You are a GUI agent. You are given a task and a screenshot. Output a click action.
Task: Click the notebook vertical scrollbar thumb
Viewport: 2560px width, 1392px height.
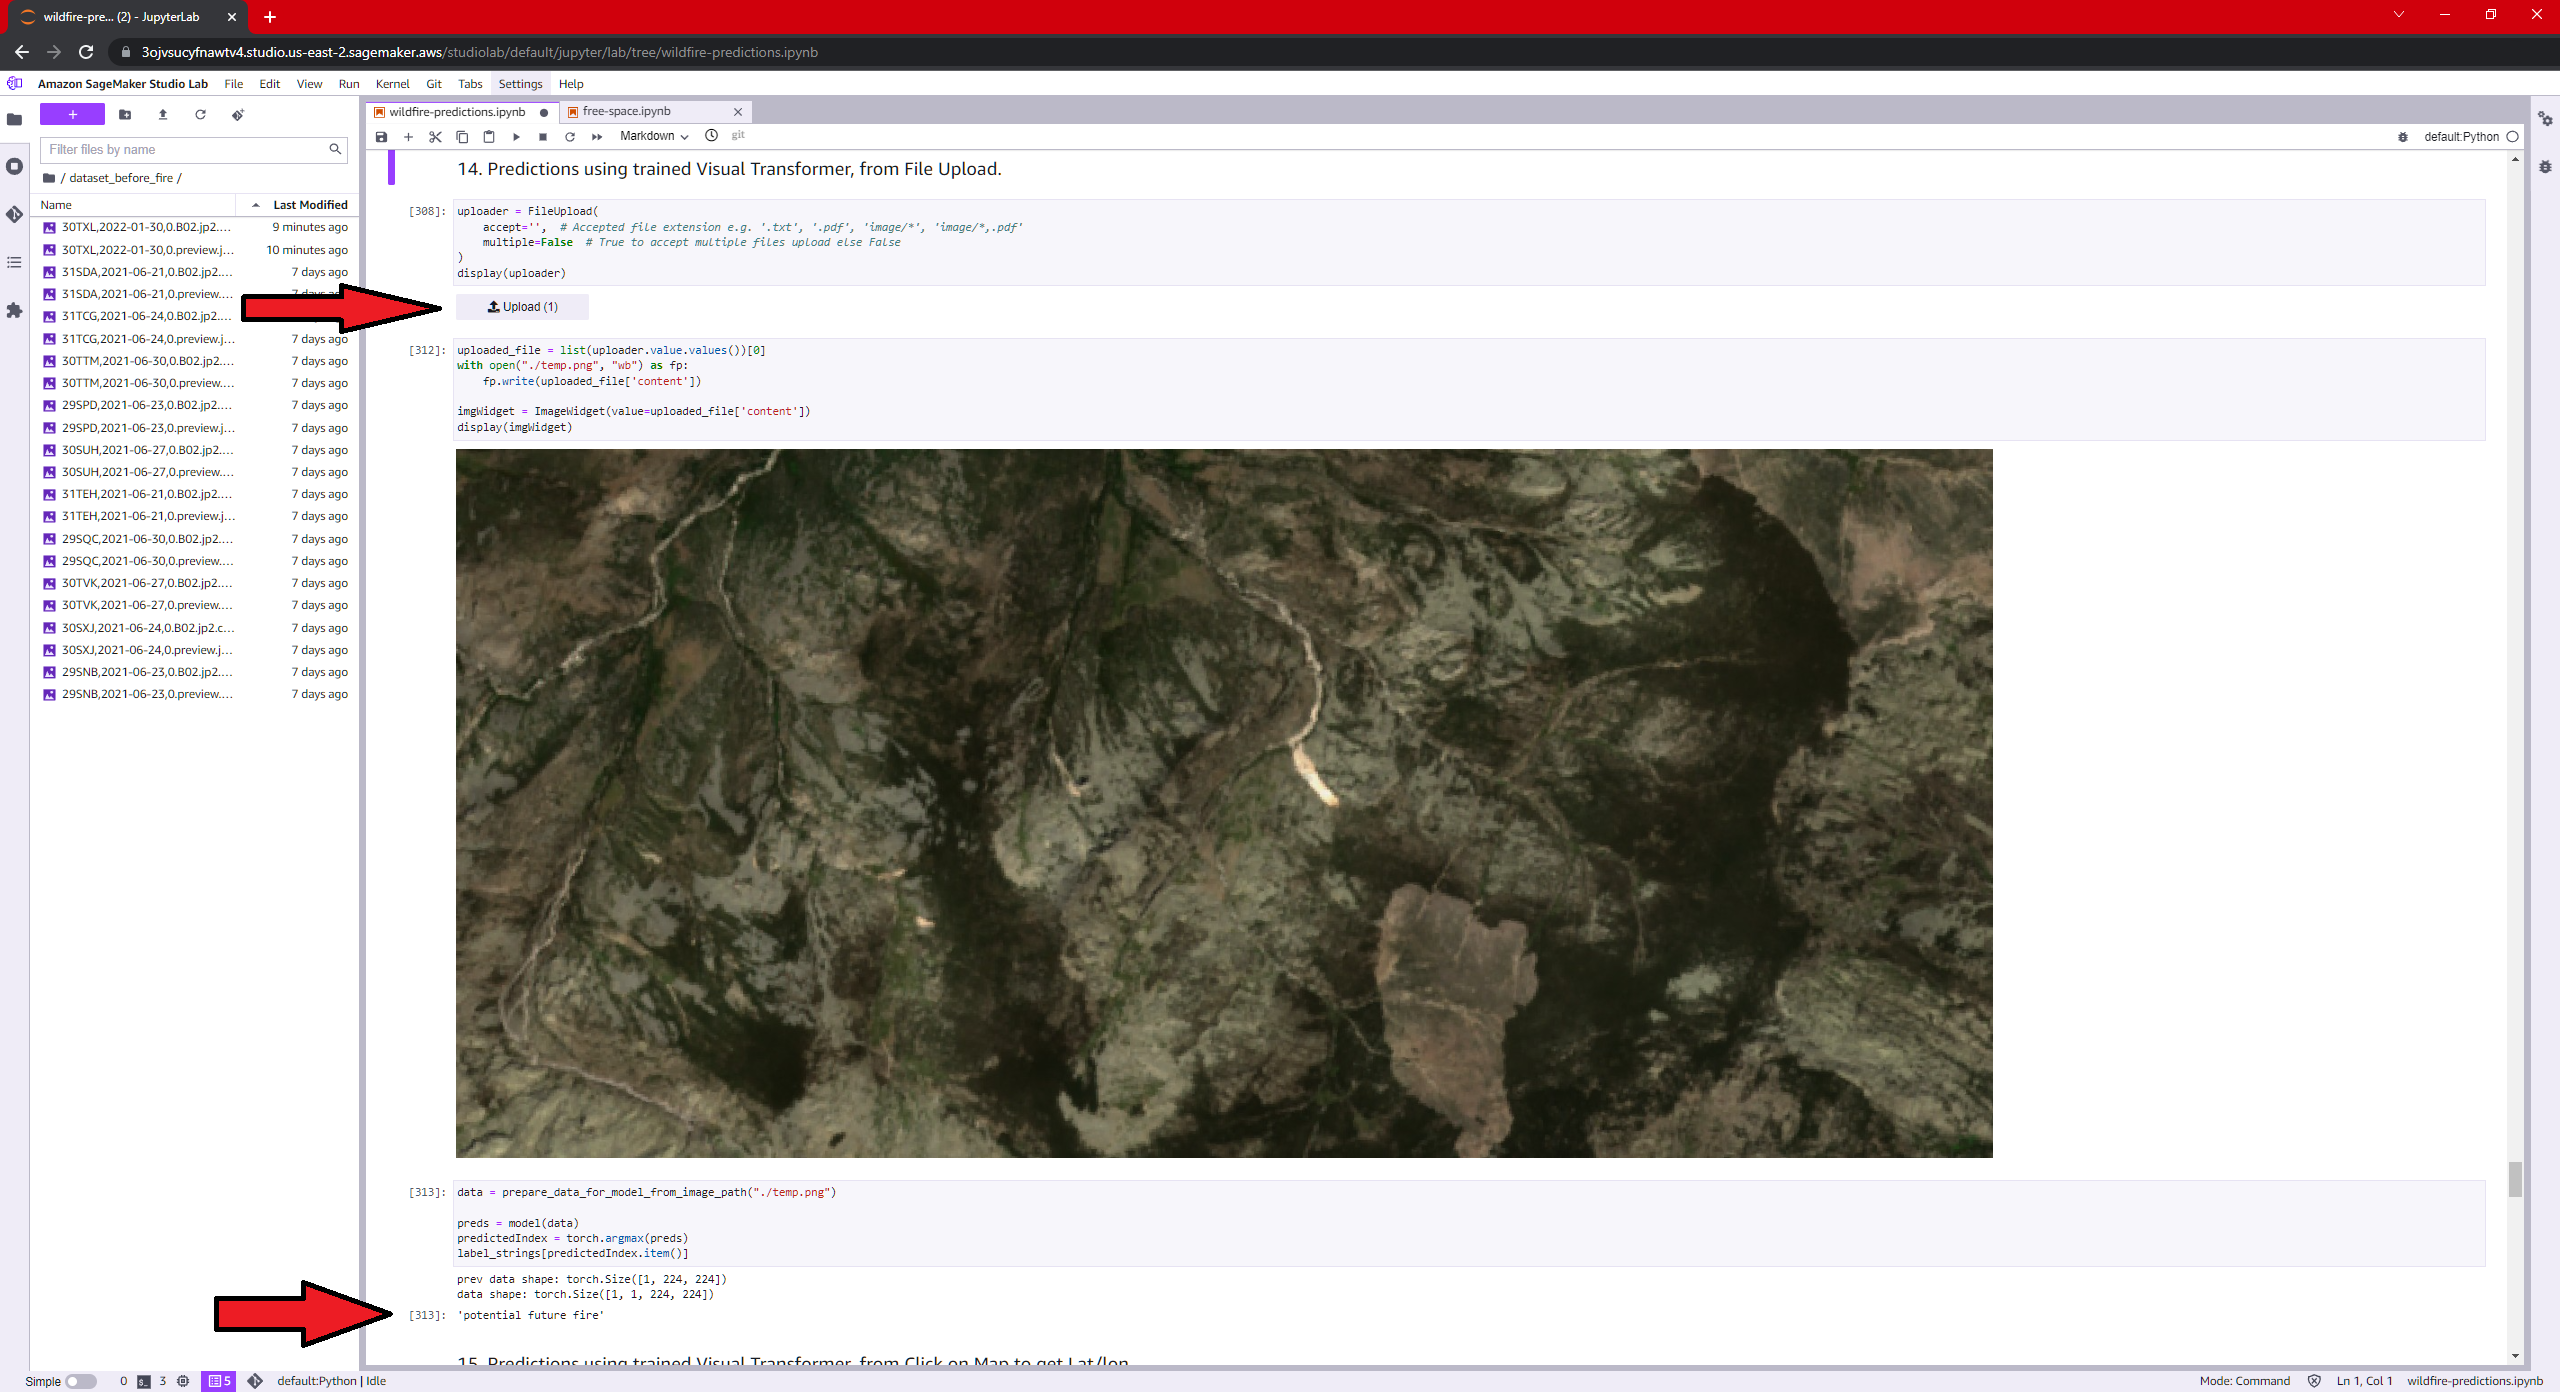(x=2514, y=1179)
